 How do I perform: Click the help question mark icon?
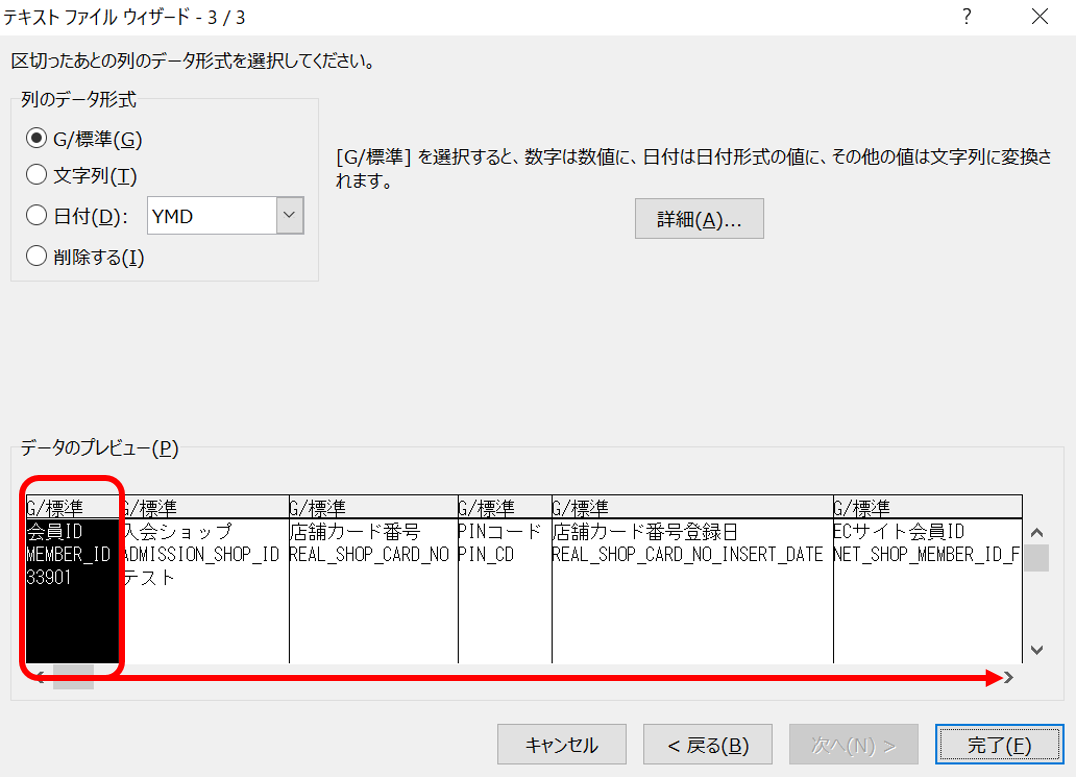pos(966,15)
